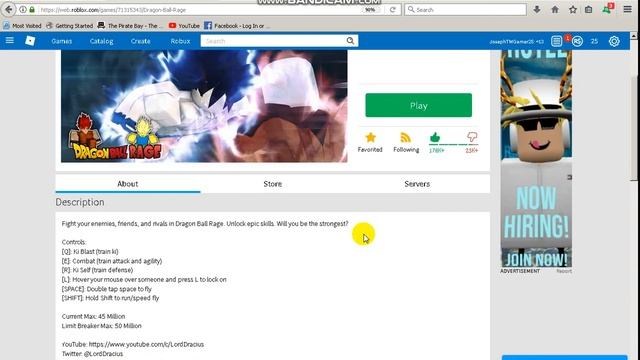Click the Dragon Ball Rage game thumbnail
Image resolution: width=640 pixels, height=360 pixels.
click(204, 106)
